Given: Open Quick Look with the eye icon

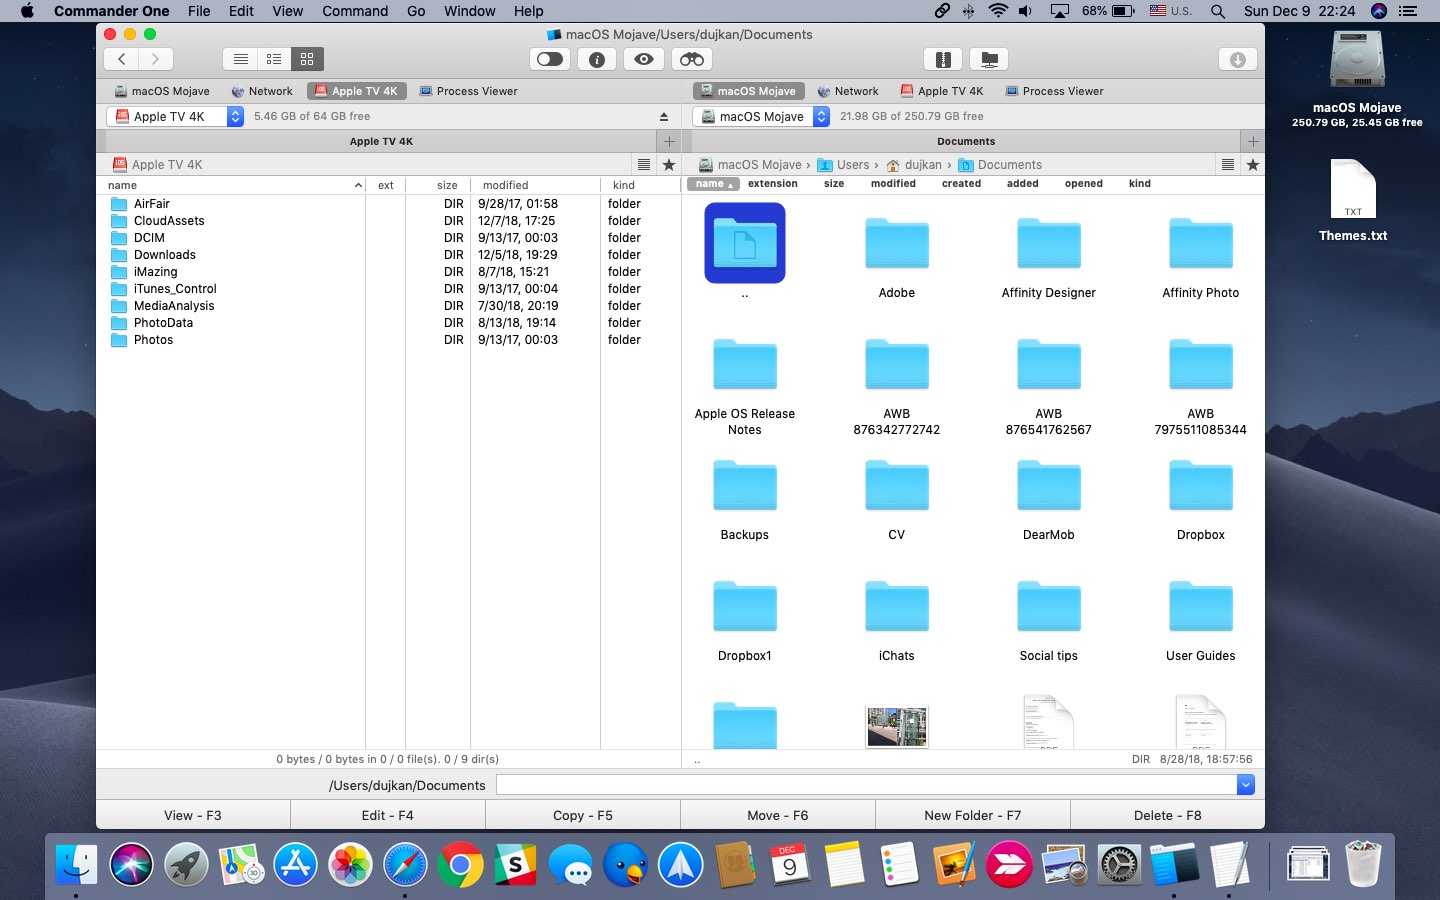Looking at the screenshot, I should 643,59.
